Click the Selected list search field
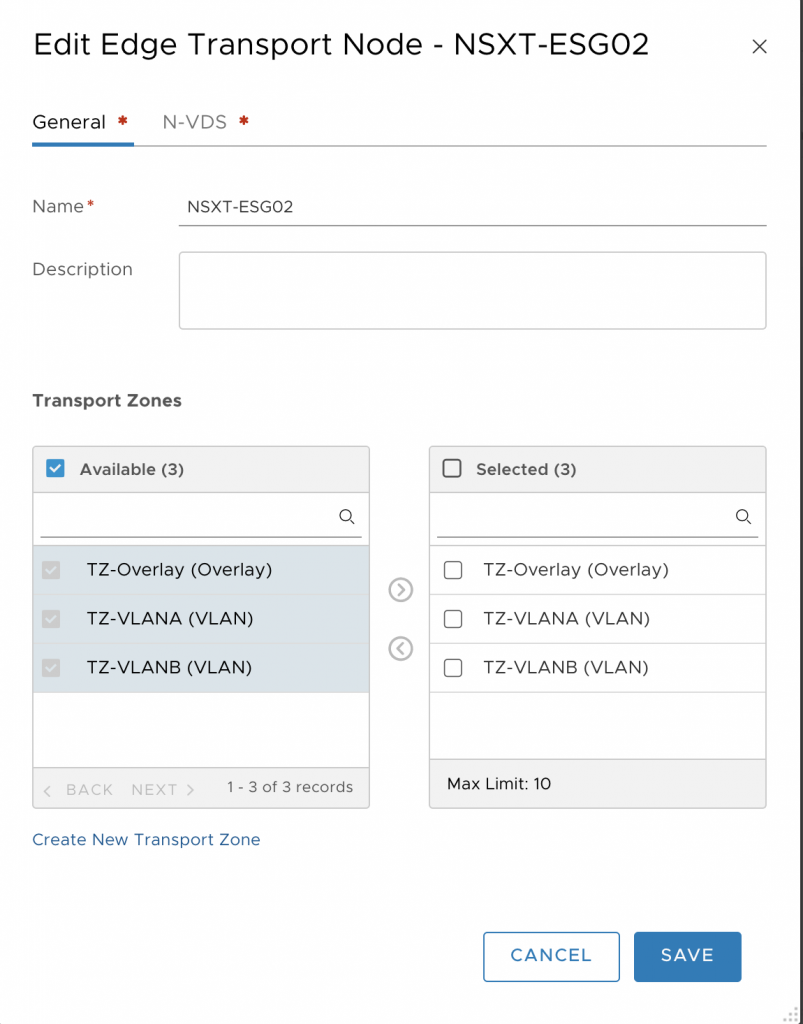 tap(597, 517)
